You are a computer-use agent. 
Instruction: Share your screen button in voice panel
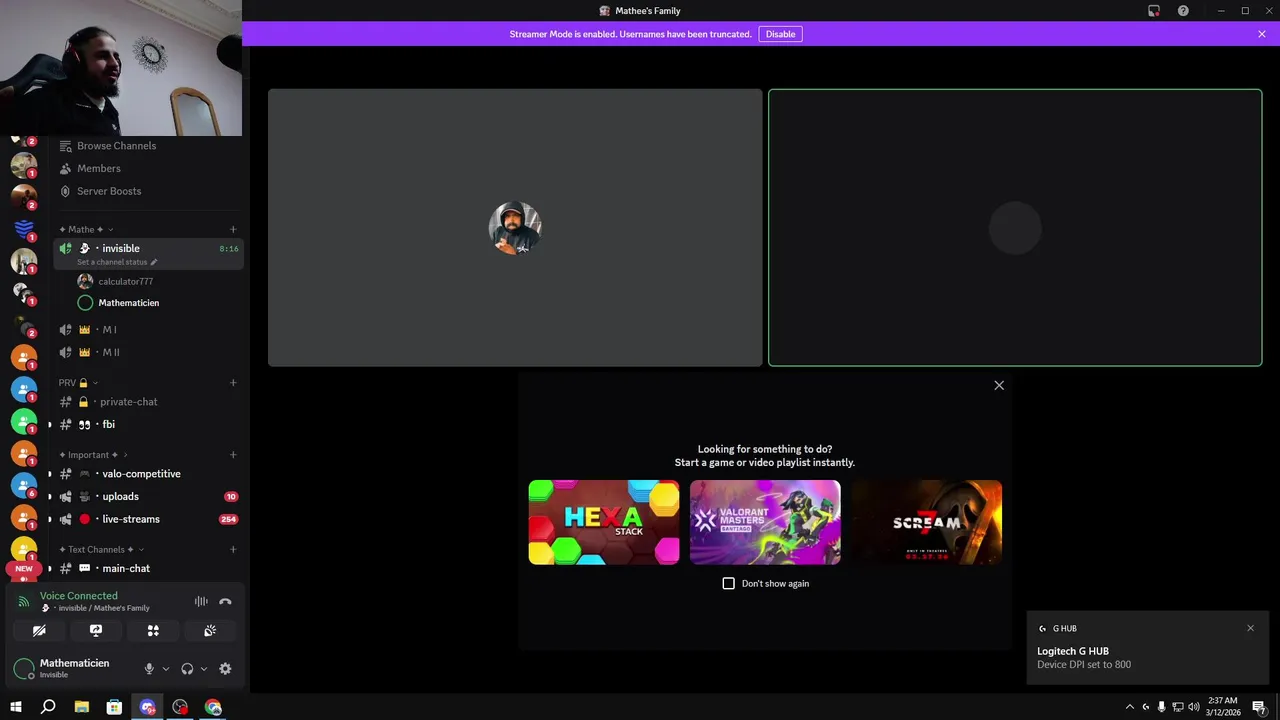click(96, 631)
